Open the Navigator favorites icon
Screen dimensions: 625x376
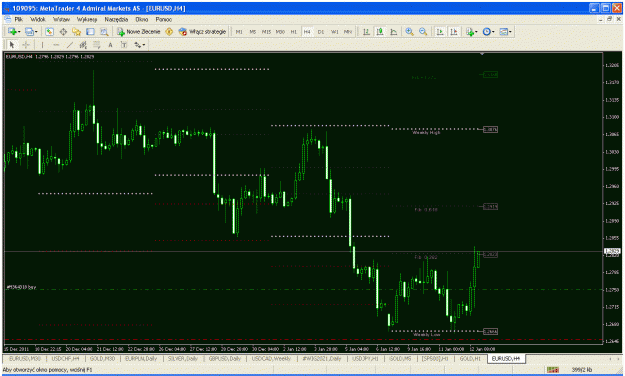[77, 31]
